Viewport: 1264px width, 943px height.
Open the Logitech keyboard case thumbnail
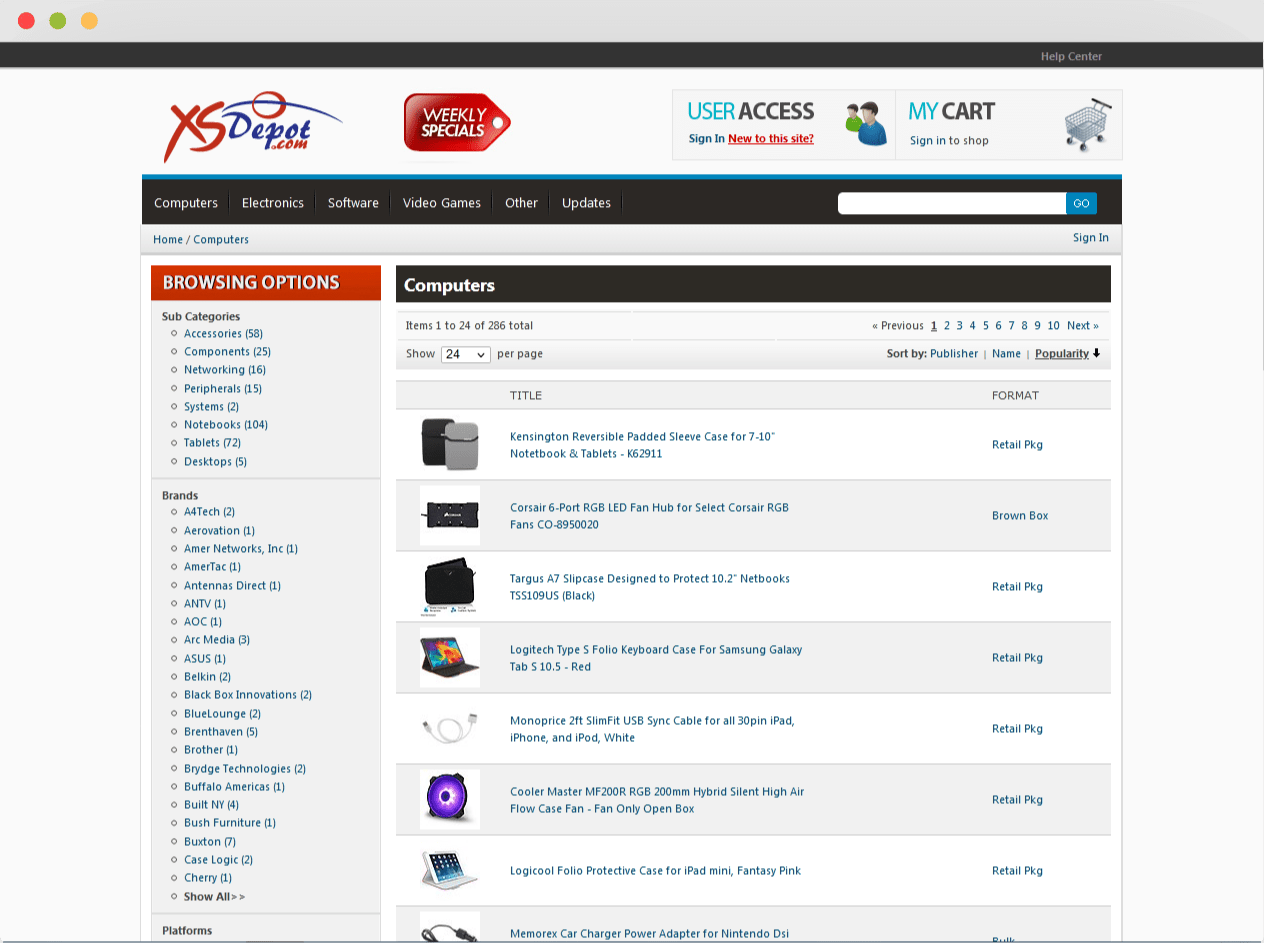[x=450, y=658]
